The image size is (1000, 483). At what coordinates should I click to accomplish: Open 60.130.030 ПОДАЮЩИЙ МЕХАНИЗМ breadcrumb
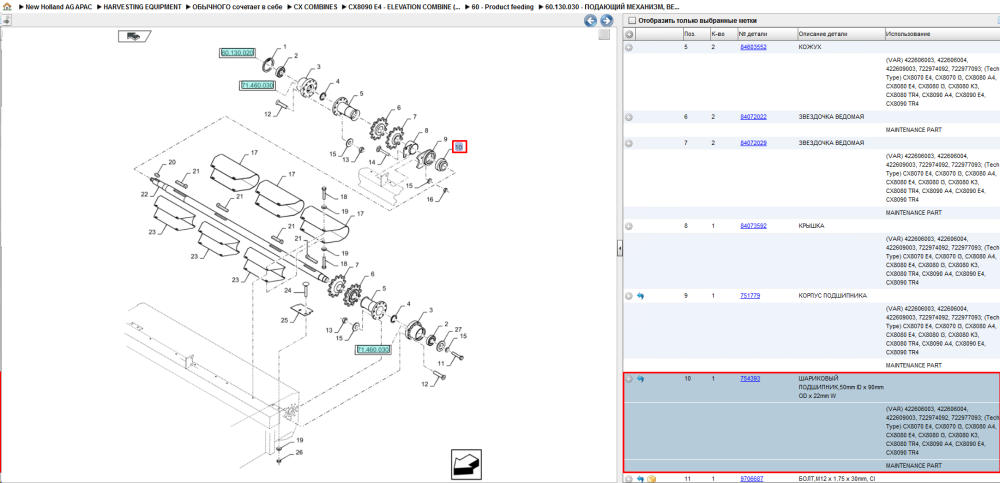(612, 6)
